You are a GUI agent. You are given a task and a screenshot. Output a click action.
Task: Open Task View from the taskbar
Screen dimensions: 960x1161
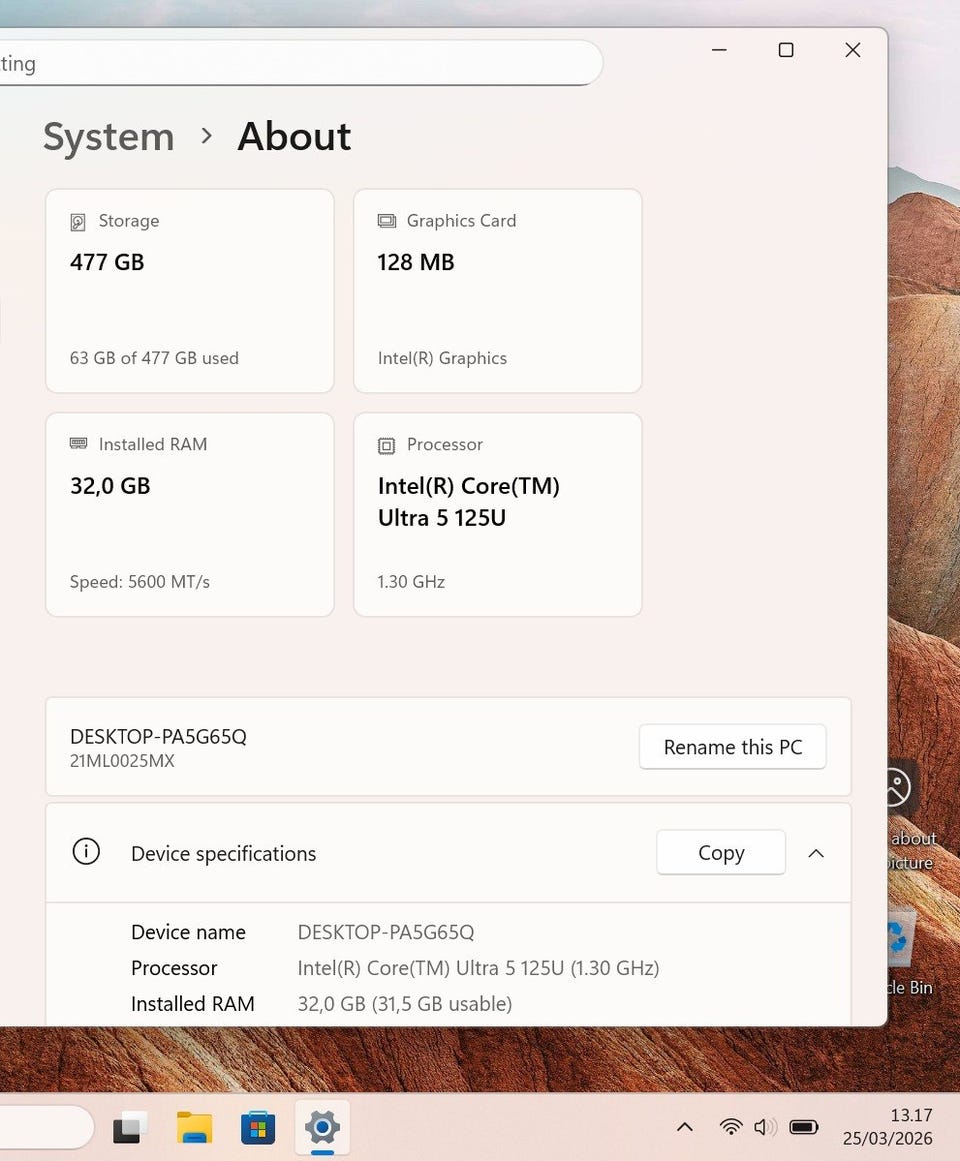tap(130, 1128)
